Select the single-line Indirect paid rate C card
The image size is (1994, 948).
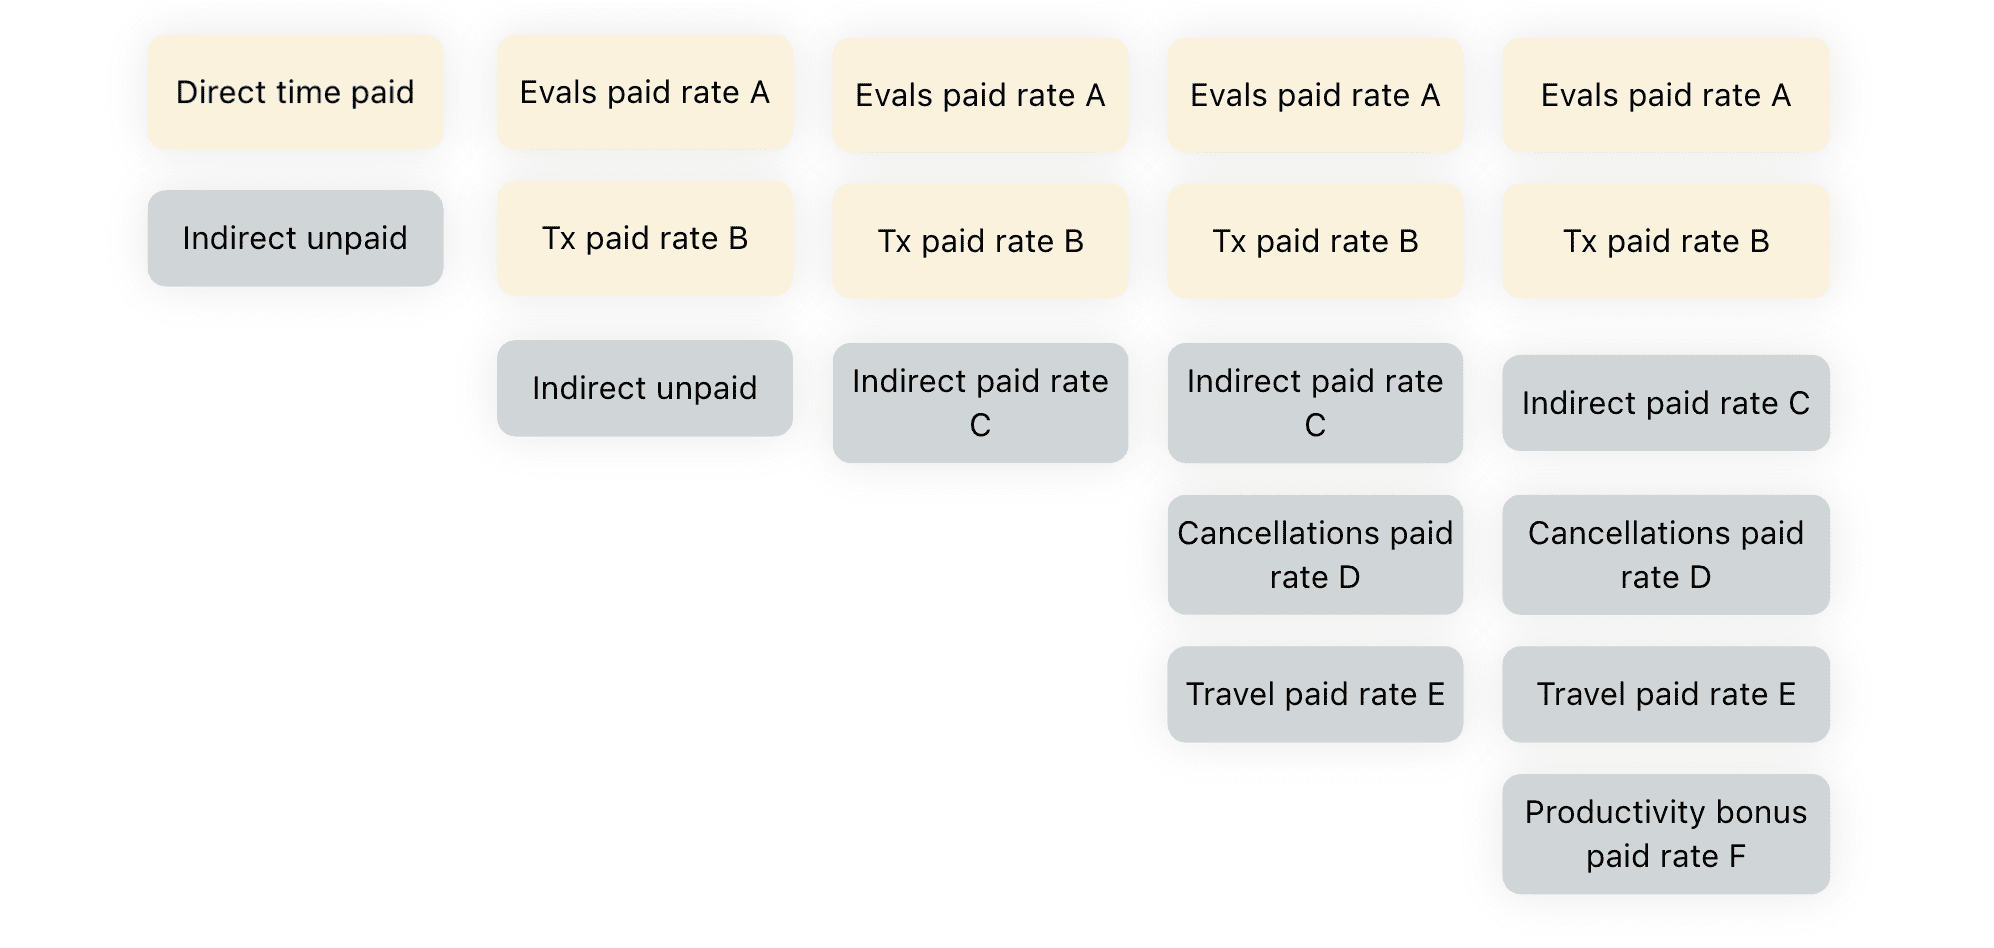coord(1666,403)
